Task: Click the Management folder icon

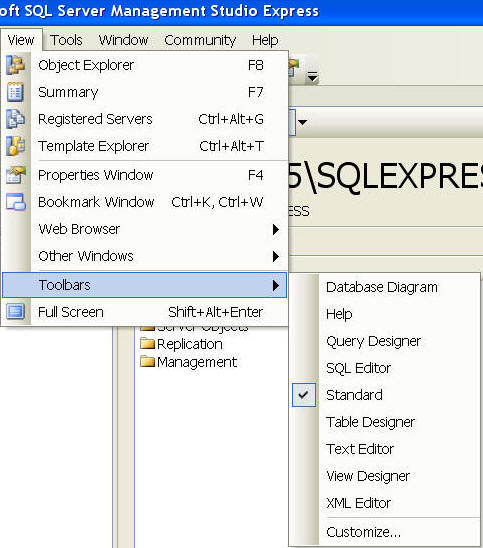Action: pyautogui.click(x=147, y=361)
